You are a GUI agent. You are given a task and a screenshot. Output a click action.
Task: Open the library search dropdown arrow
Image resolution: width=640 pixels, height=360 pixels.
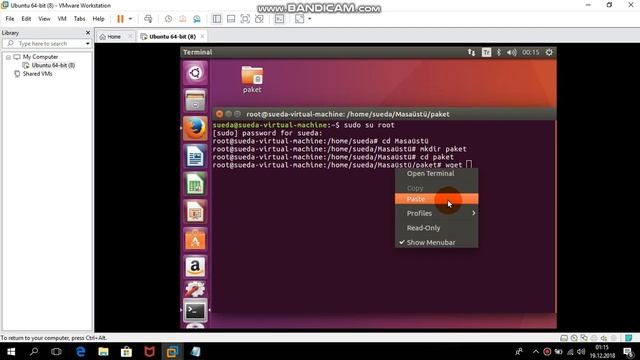(88, 43)
